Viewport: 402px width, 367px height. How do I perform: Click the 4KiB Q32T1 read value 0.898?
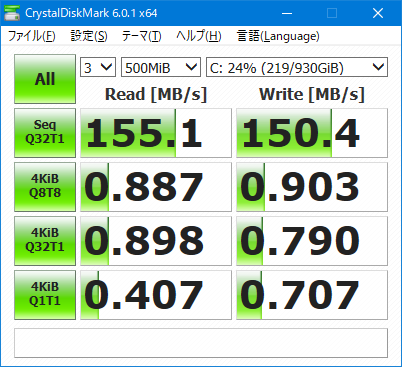pyautogui.click(x=156, y=241)
